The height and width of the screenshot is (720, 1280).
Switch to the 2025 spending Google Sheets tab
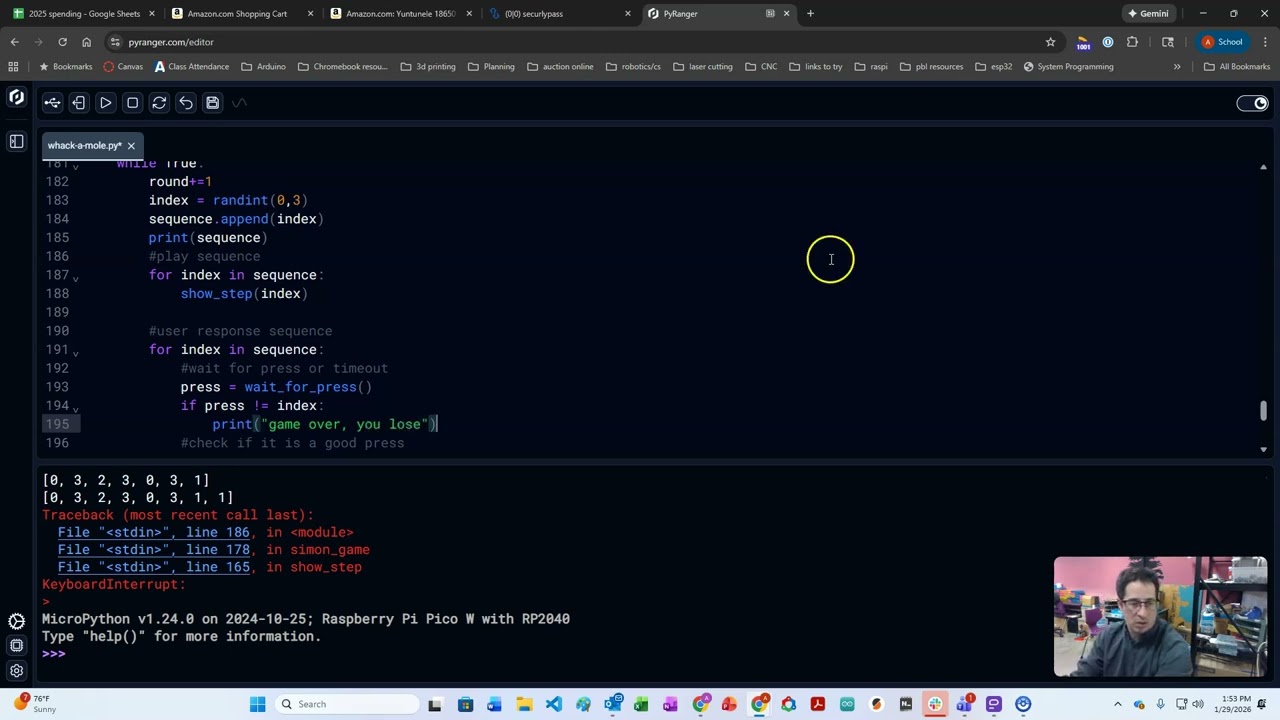(x=85, y=14)
